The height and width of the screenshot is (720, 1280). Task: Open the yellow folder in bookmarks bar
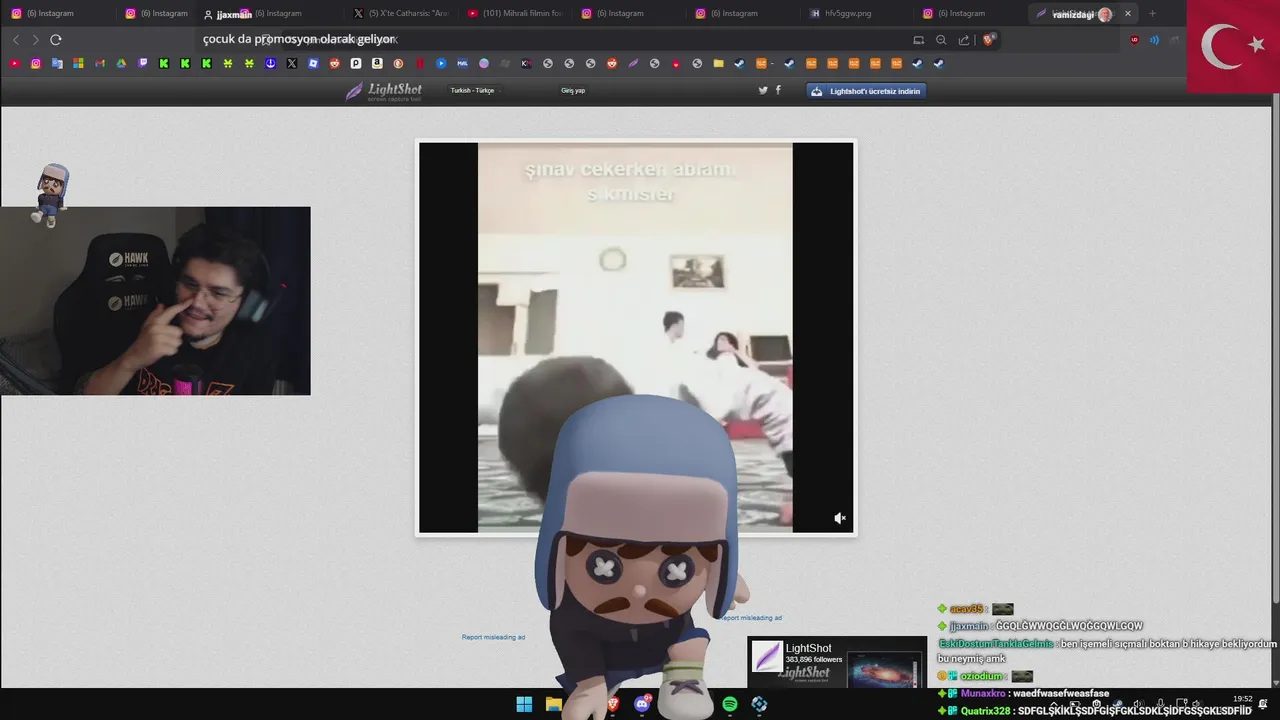[x=718, y=63]
